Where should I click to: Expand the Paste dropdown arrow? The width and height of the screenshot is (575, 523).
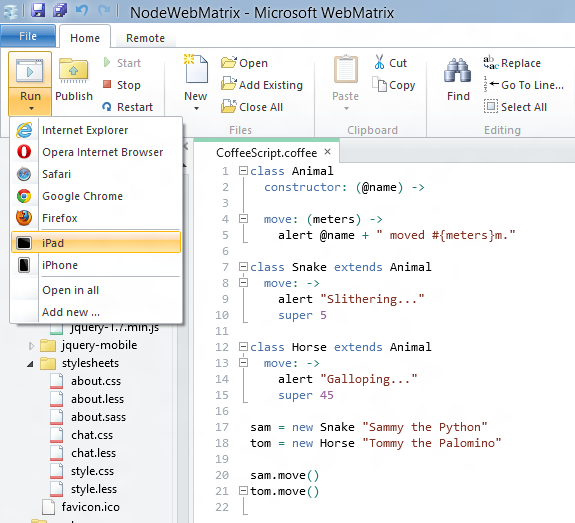(346, 109)
